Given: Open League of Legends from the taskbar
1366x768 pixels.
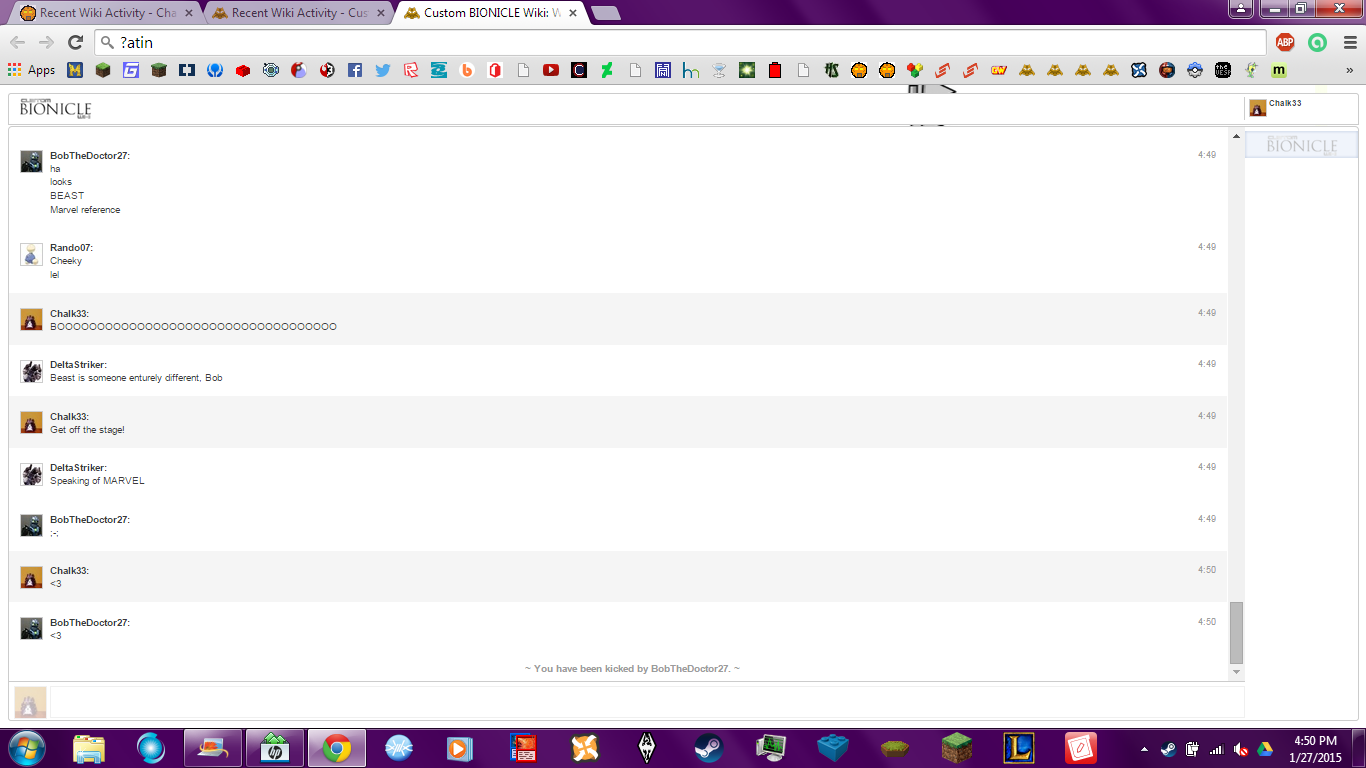Looking at the screenshot, I should click(x=1019, y=748).
